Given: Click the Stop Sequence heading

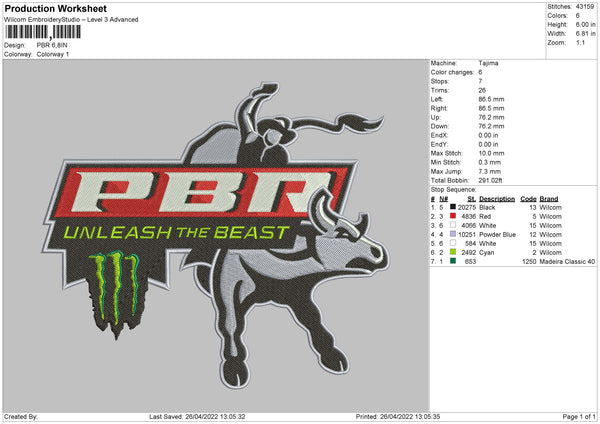Looking at the screenshot, I should click(453, 190).
